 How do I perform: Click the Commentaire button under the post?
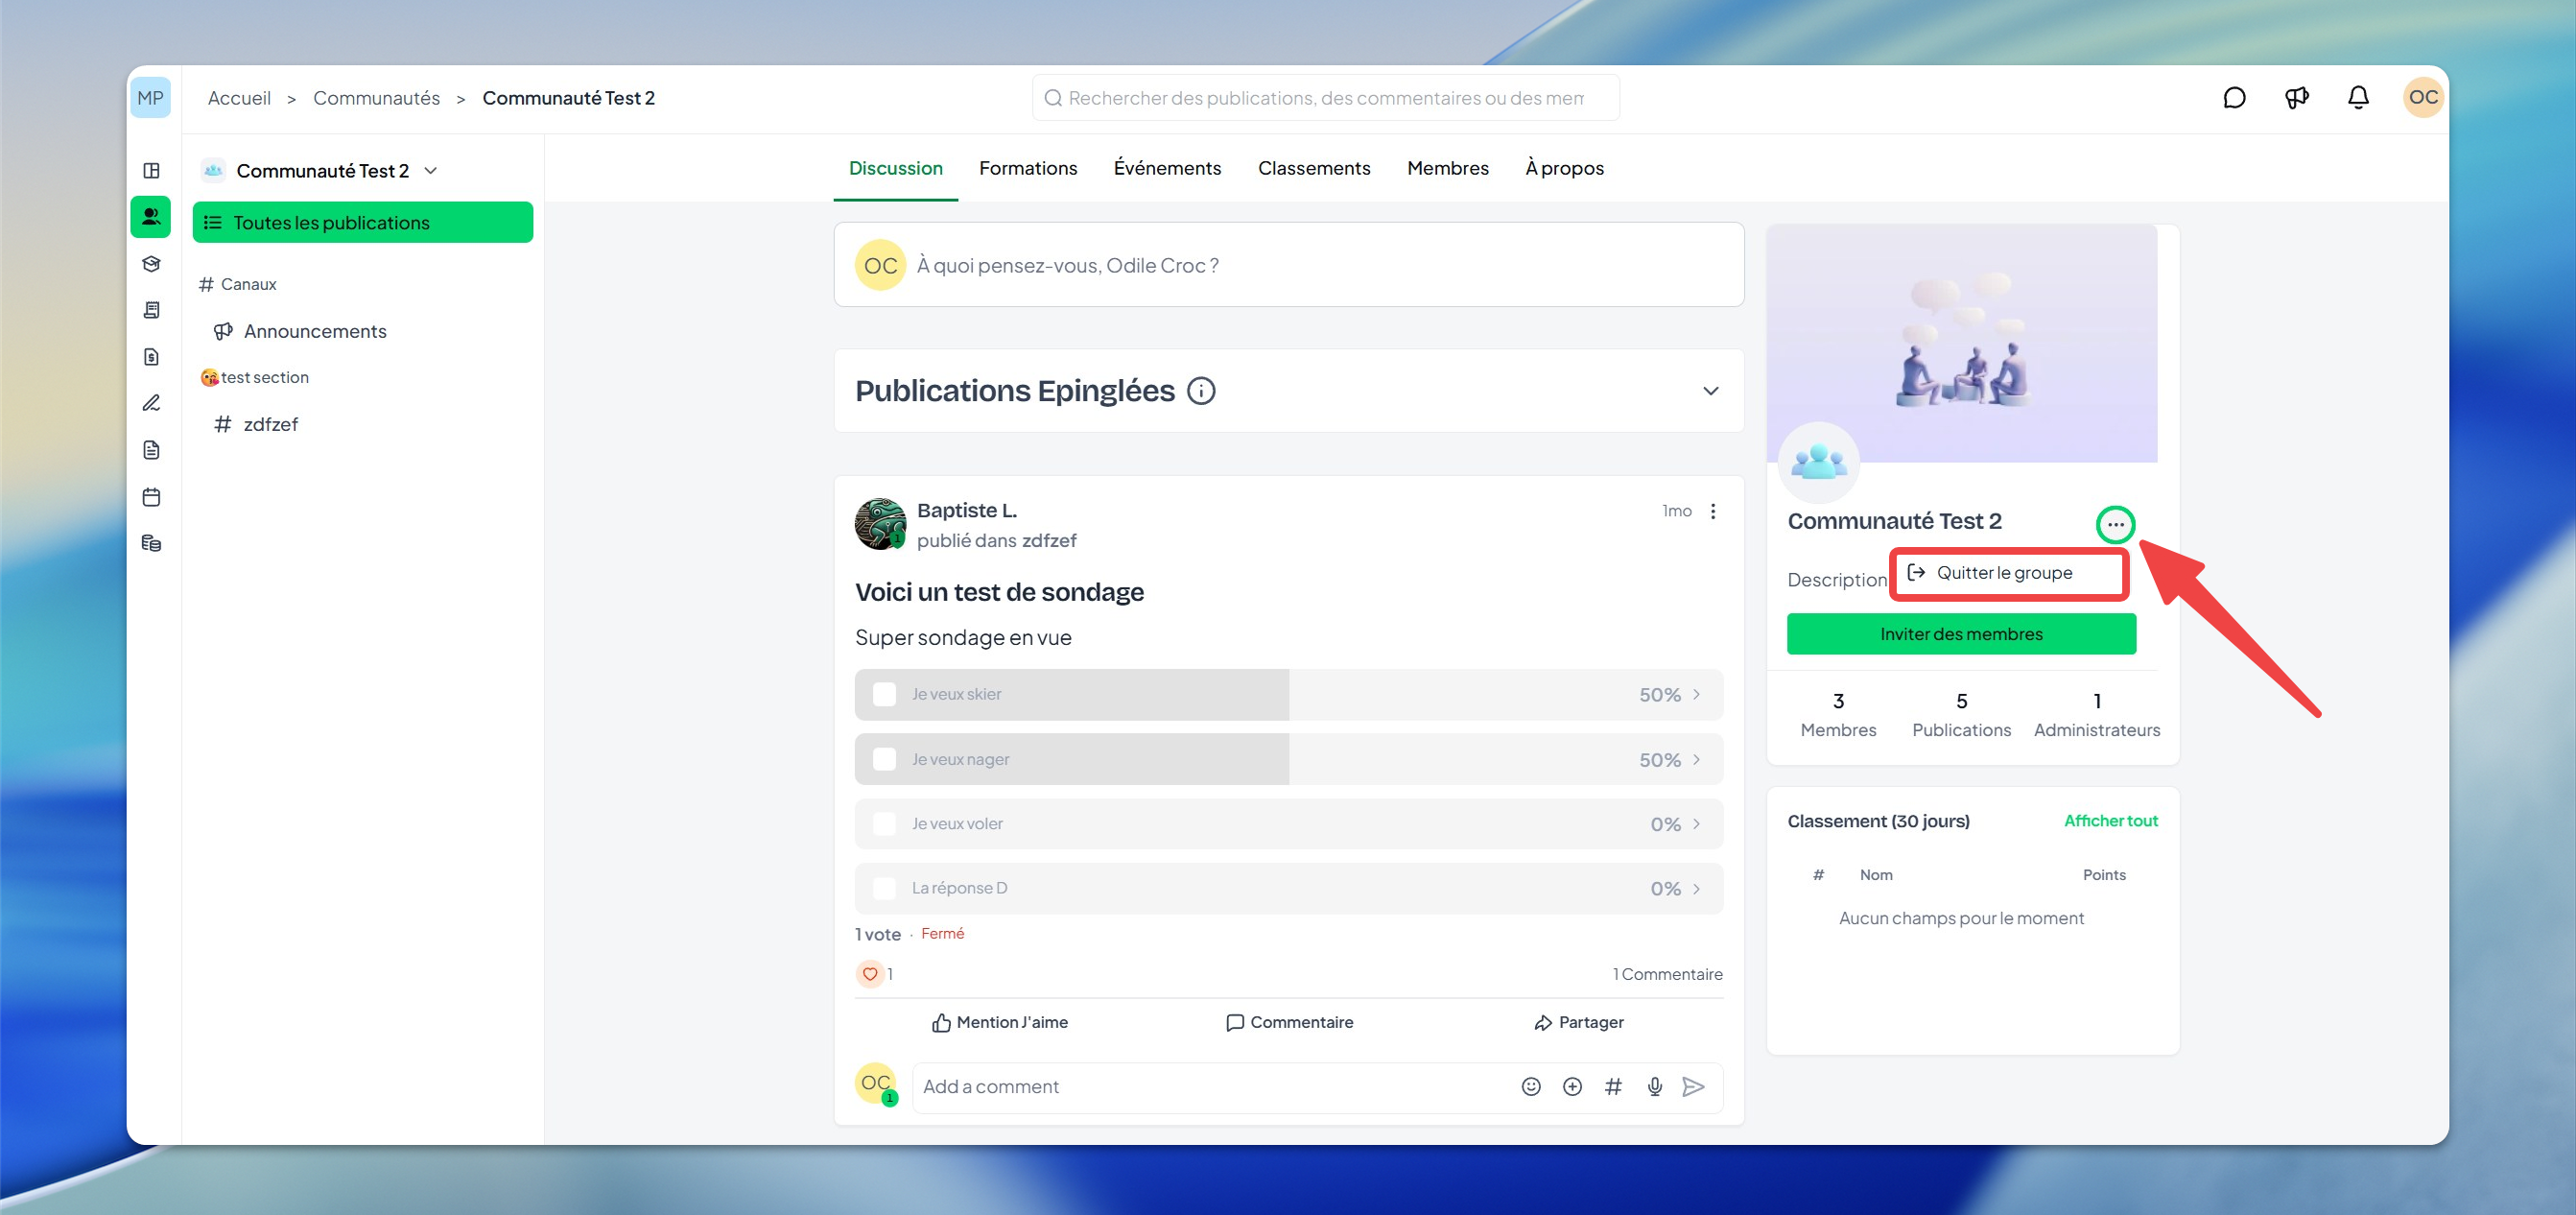pyautogui.click(x=1289, y=1023)
